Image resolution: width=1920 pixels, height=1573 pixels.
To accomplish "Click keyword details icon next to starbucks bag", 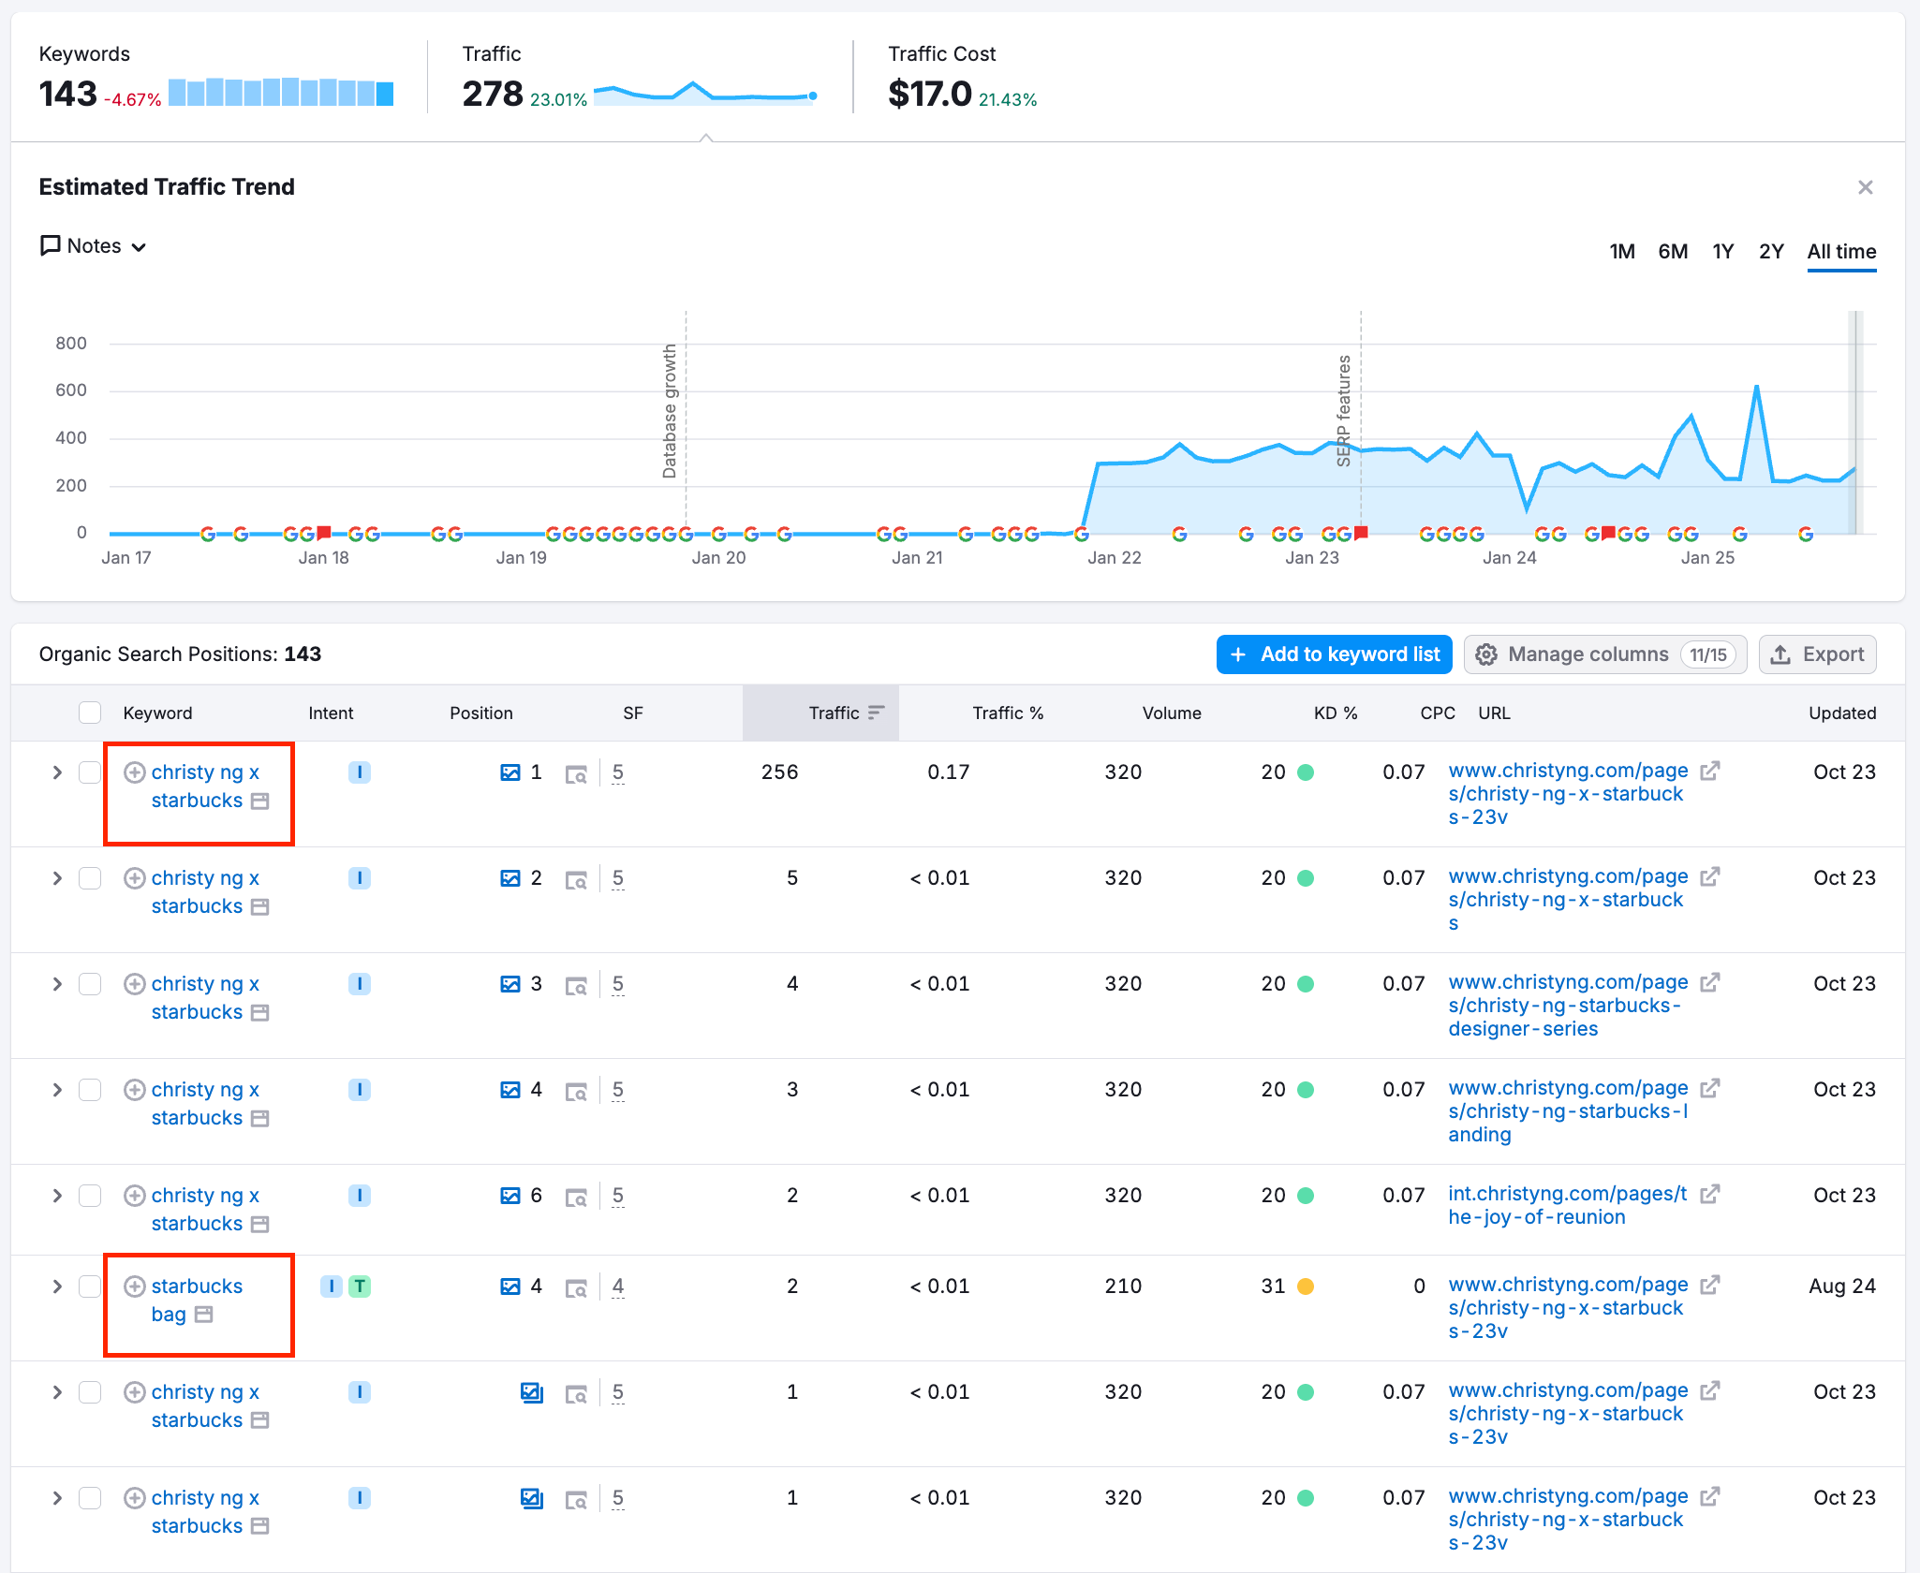I will (204, 1314).
